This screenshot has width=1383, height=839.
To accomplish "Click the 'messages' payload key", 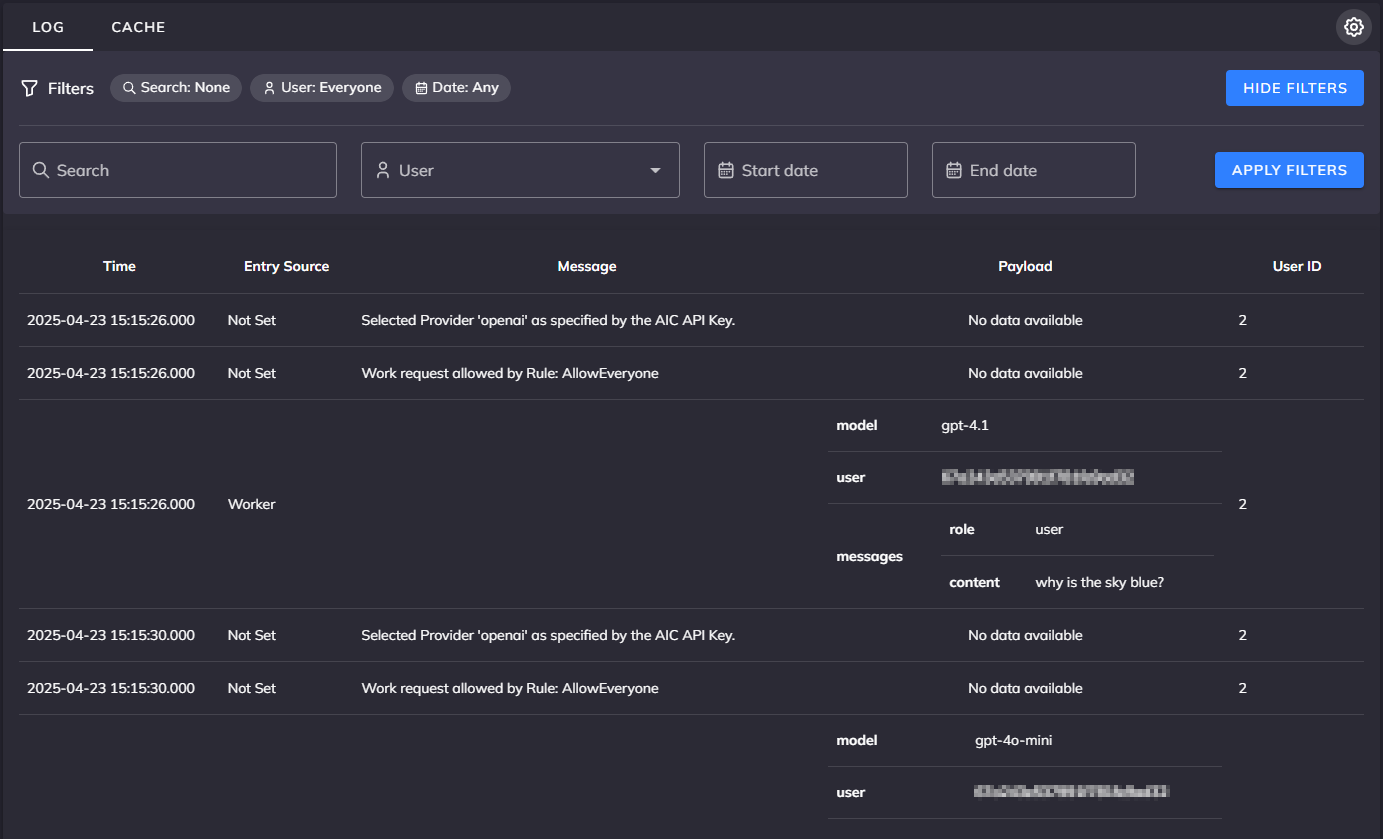I will click(x=869, y=556).
